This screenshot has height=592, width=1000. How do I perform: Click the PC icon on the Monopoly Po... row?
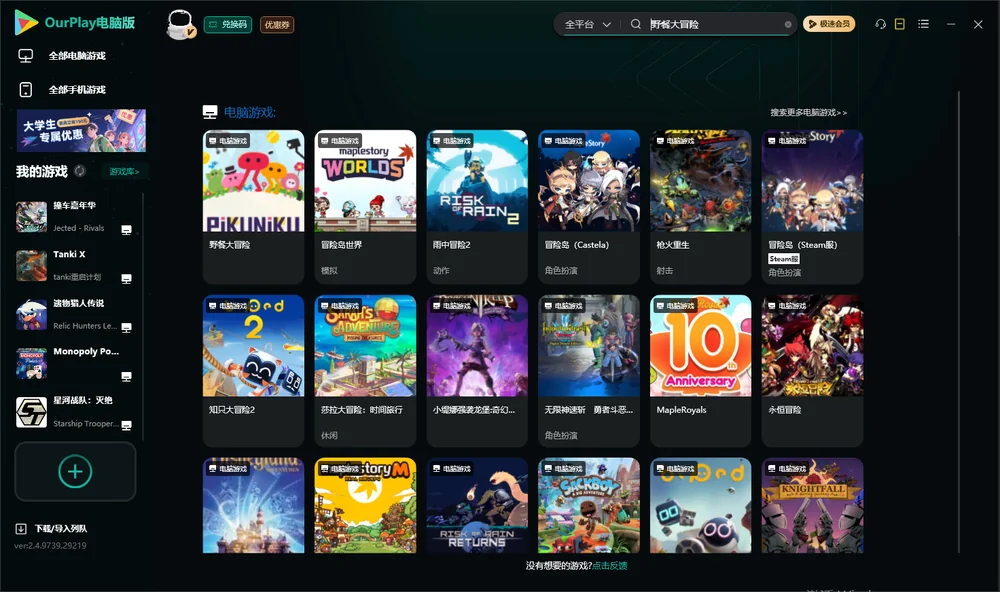pyautogui.click(x=126, y=376)
